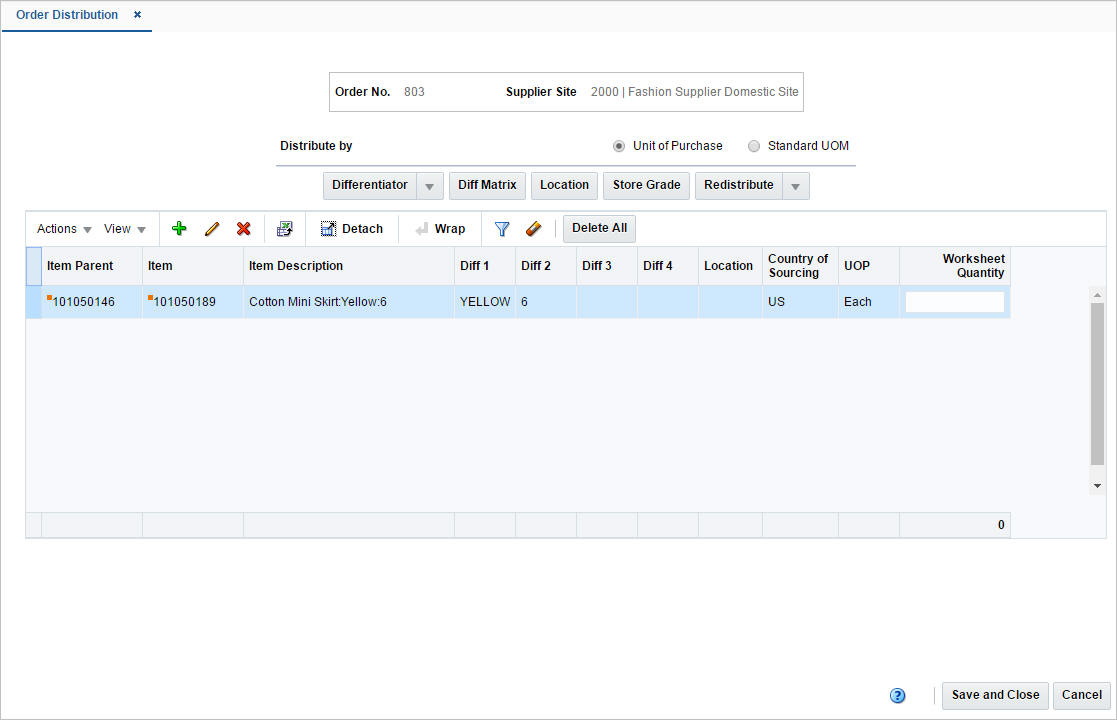1117x720 pixels.
Task: Open help with the question mark icon
Action: [x=897, y=695]
